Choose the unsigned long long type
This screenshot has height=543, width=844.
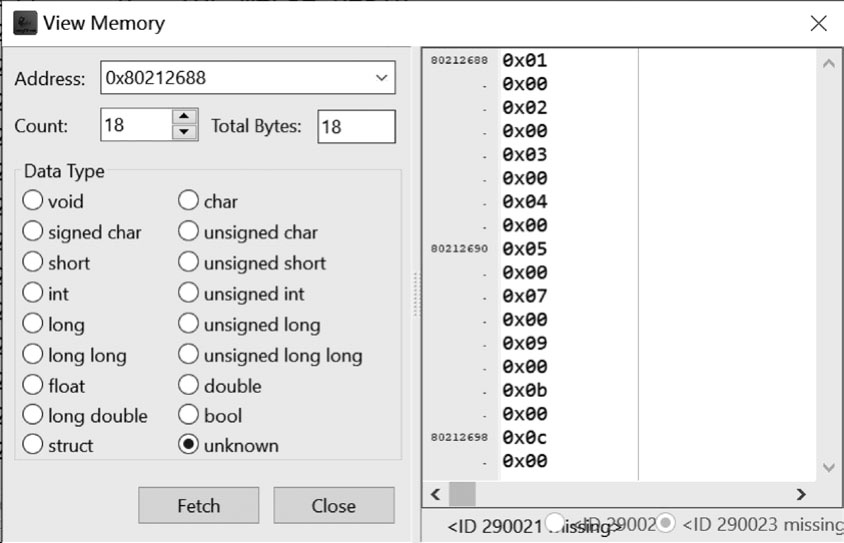(188, 355)
